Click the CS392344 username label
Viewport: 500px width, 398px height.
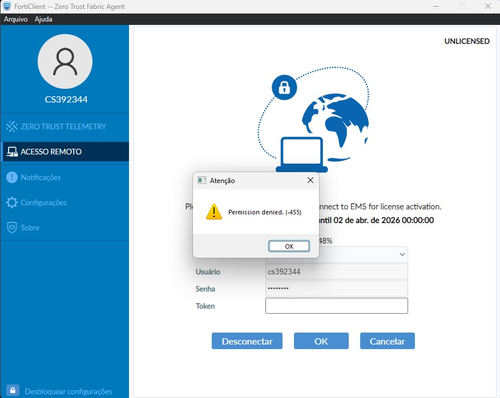(66, 99)
